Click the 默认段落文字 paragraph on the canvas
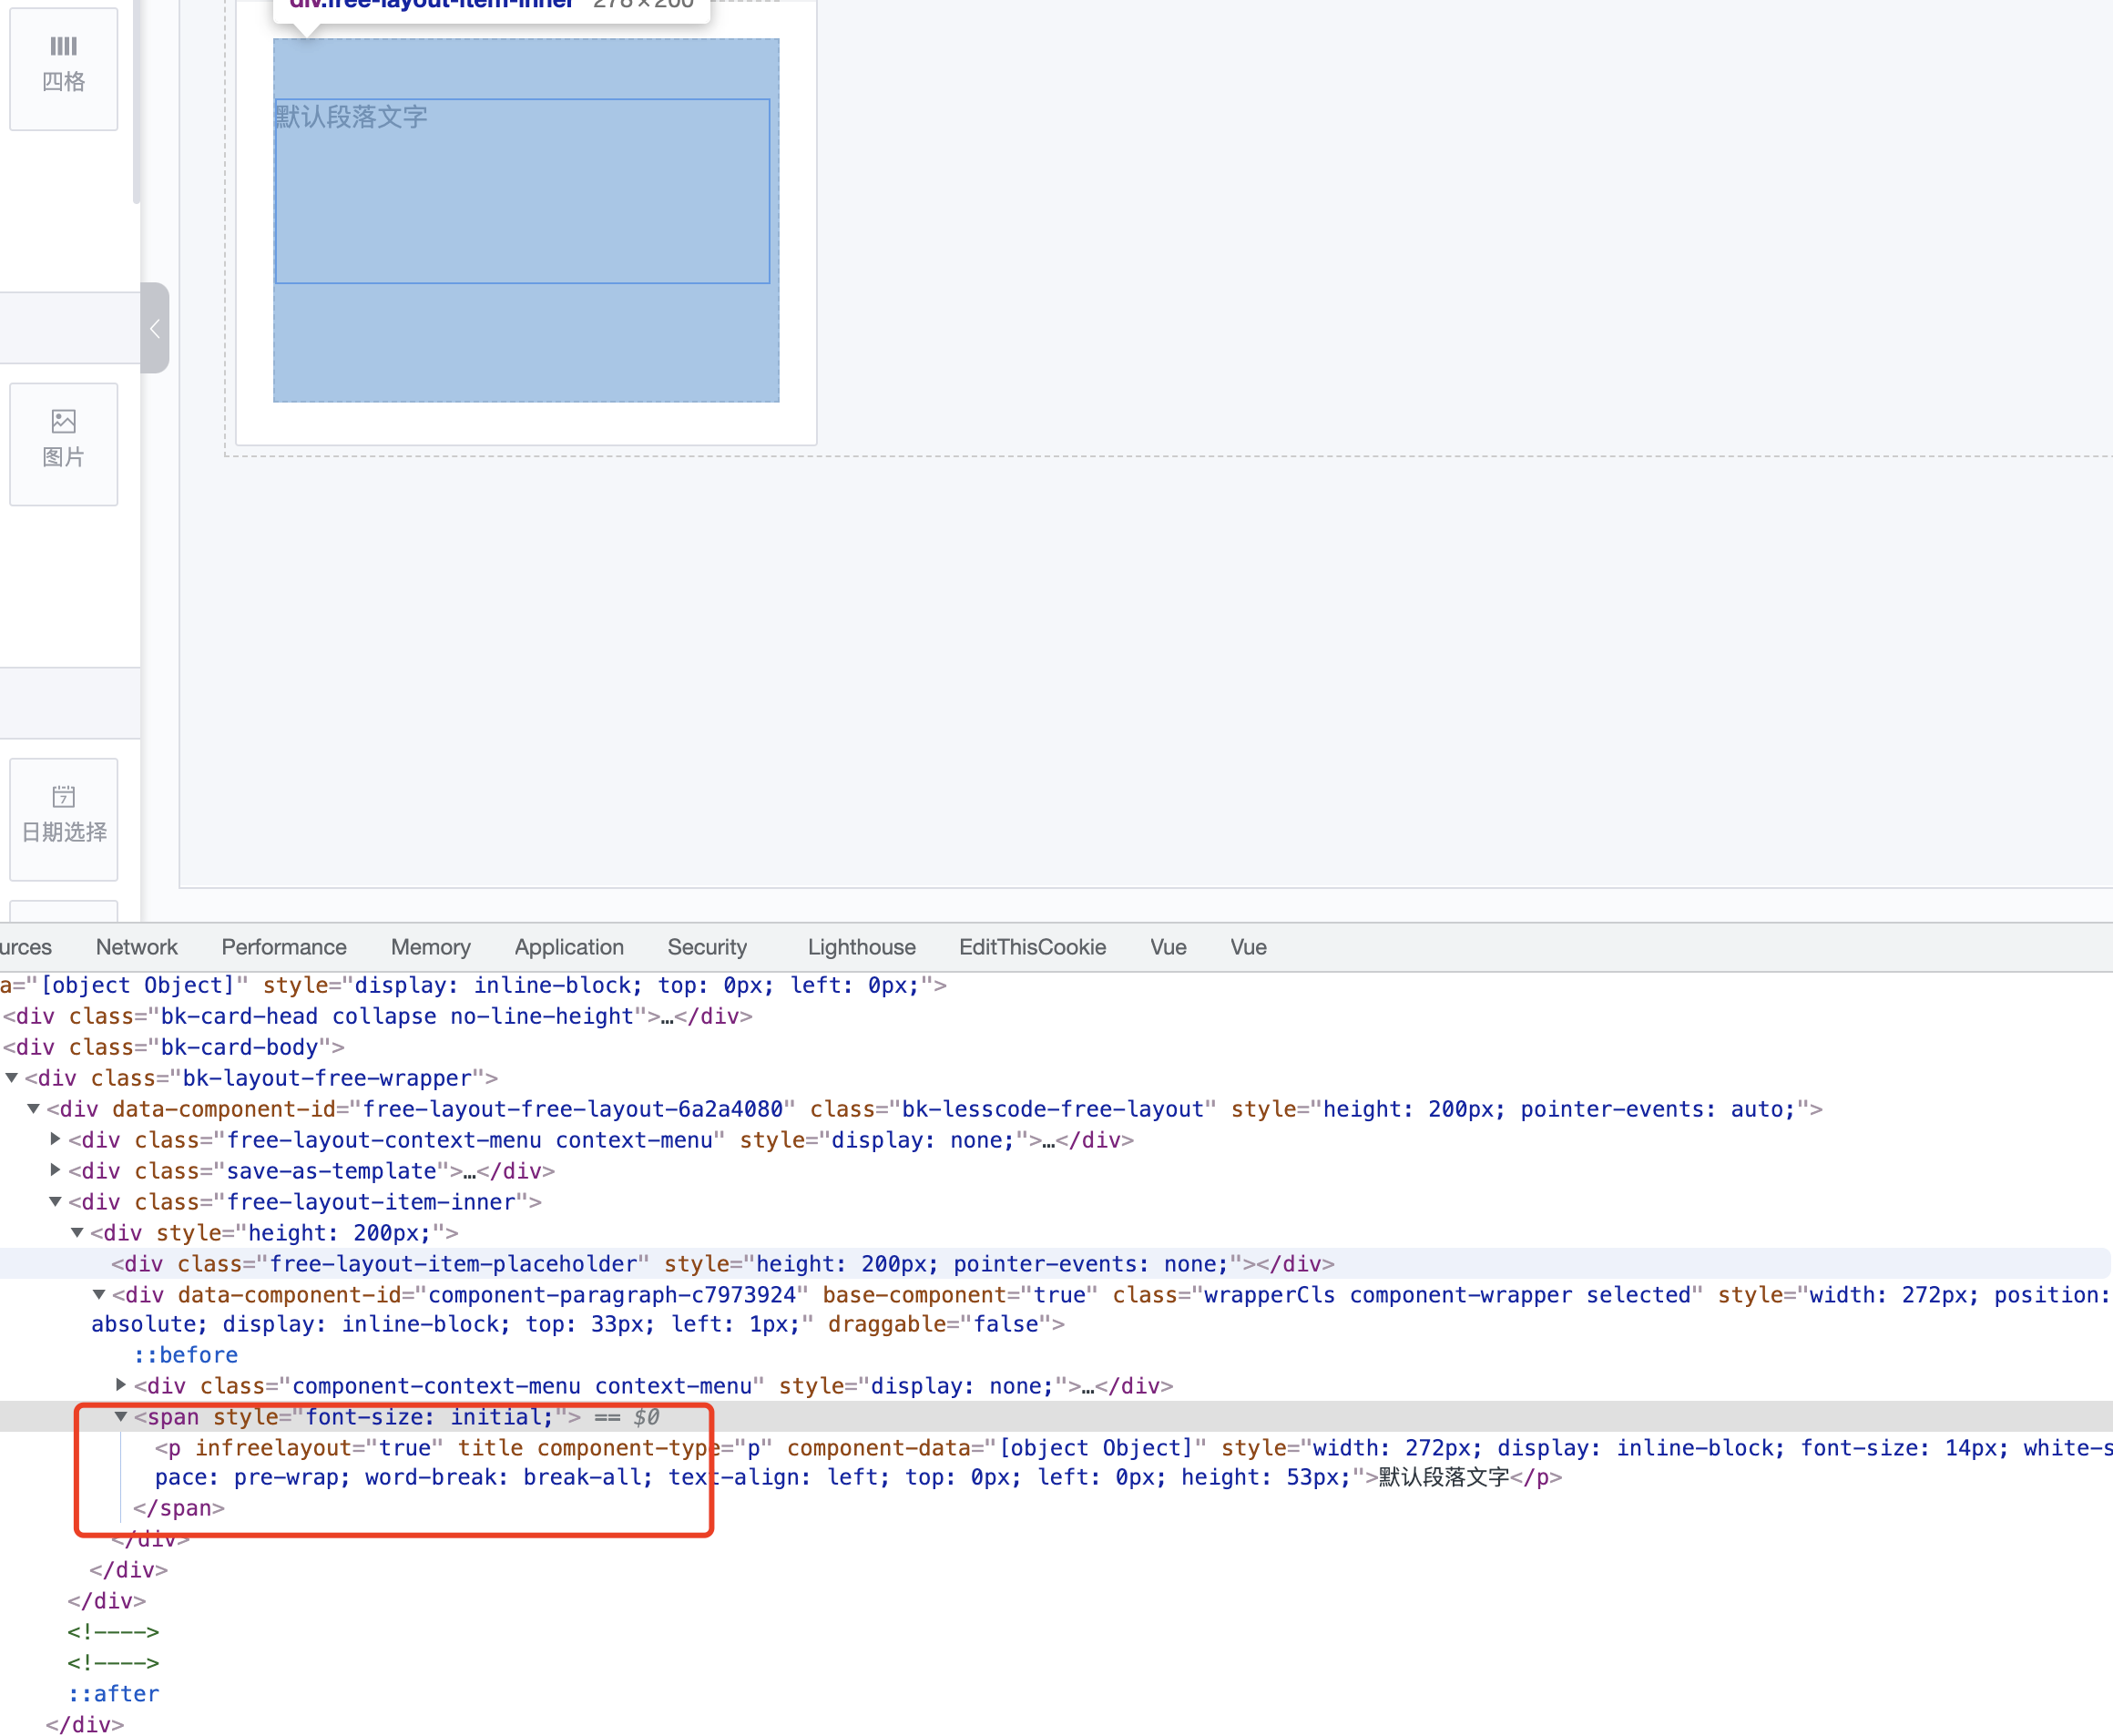 click(350, 117)
